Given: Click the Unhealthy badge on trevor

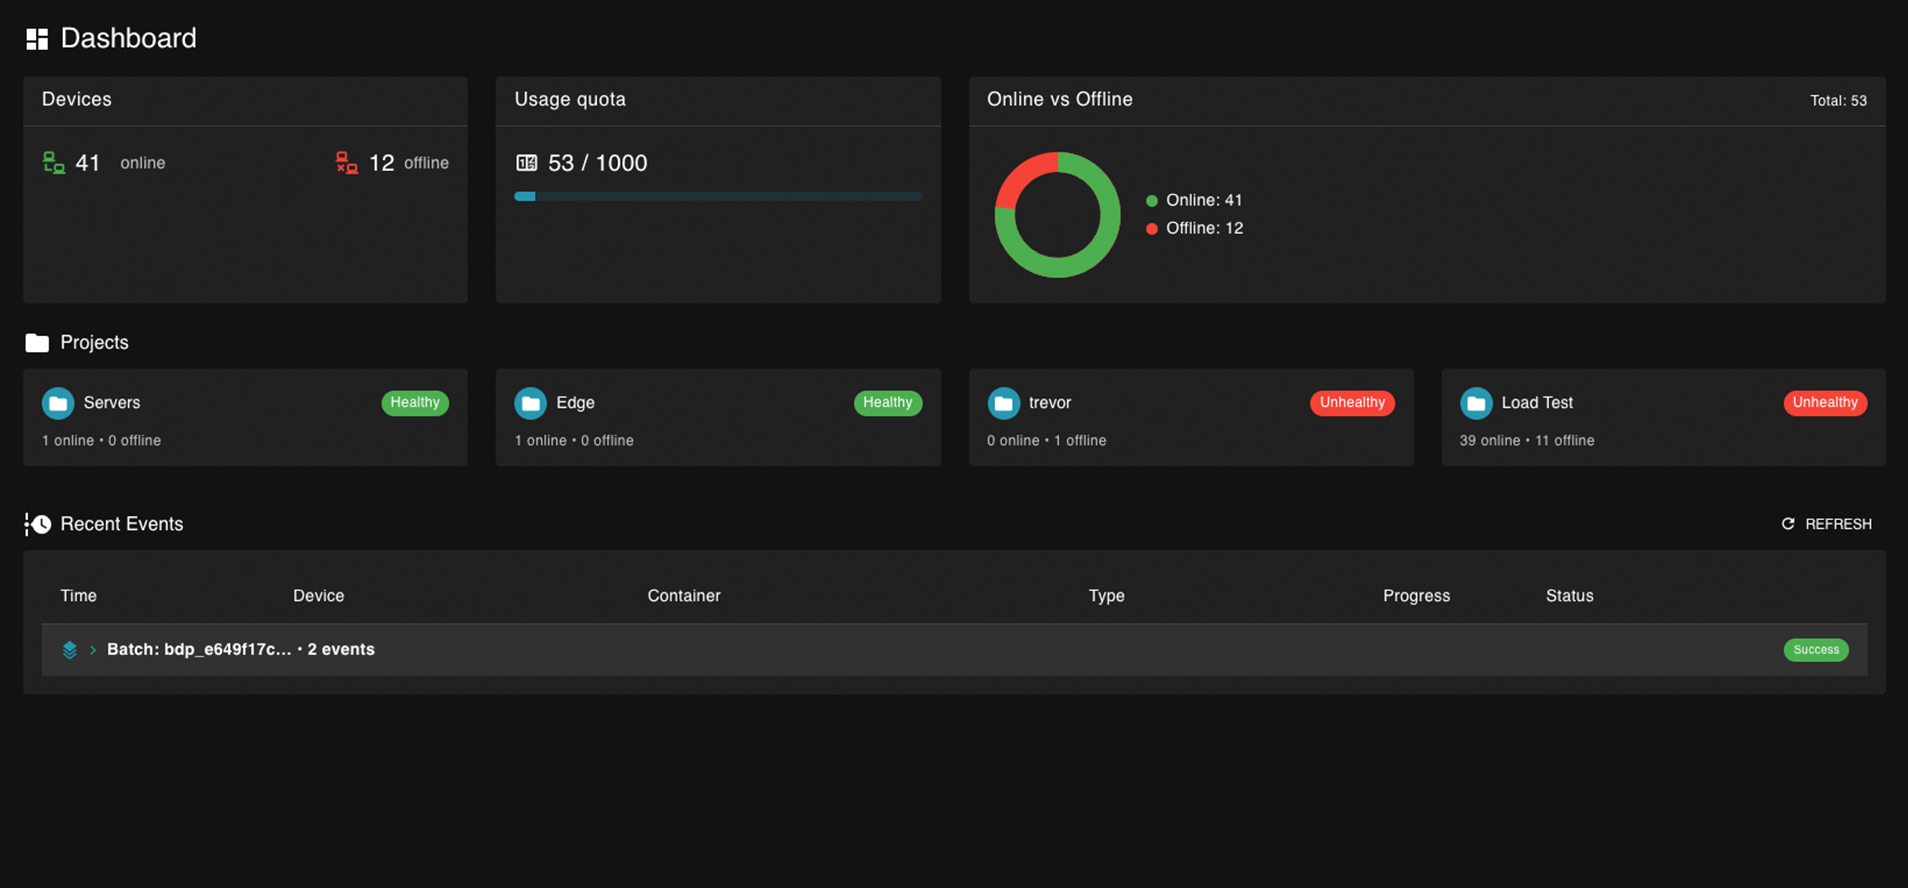Looking at the screenshot, I should (1352, 403).
